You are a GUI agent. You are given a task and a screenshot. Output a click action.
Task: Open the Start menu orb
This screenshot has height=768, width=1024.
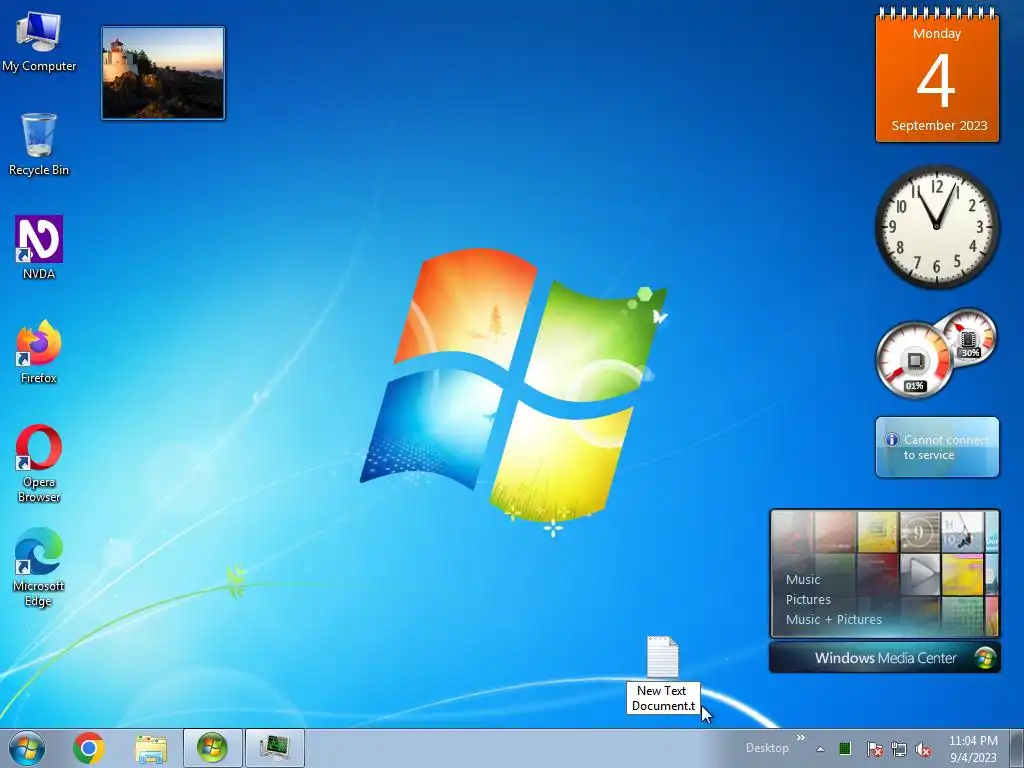coord(27,748)
